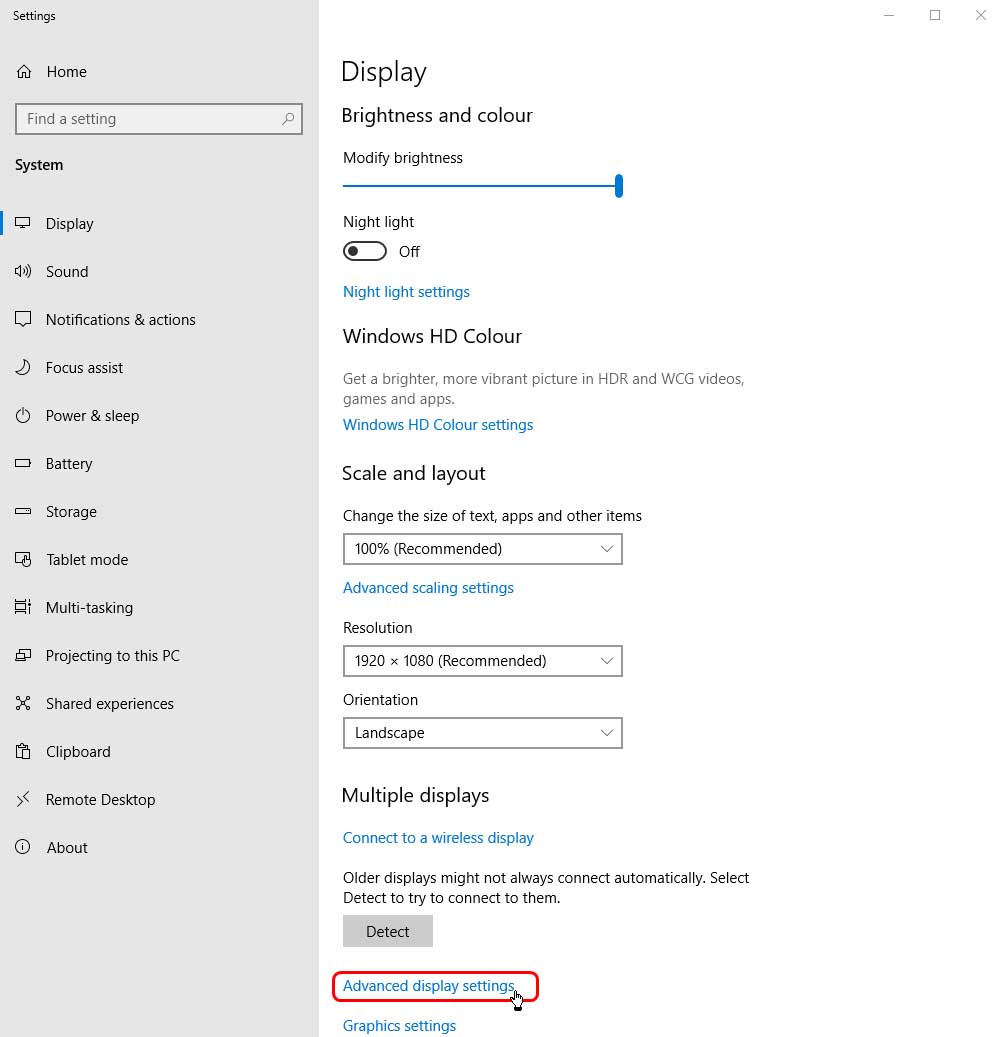Select the Display sidebar icon
Image resolution: width=1000 pixels, height=1037 pixels.
click(x=70, y=223)
